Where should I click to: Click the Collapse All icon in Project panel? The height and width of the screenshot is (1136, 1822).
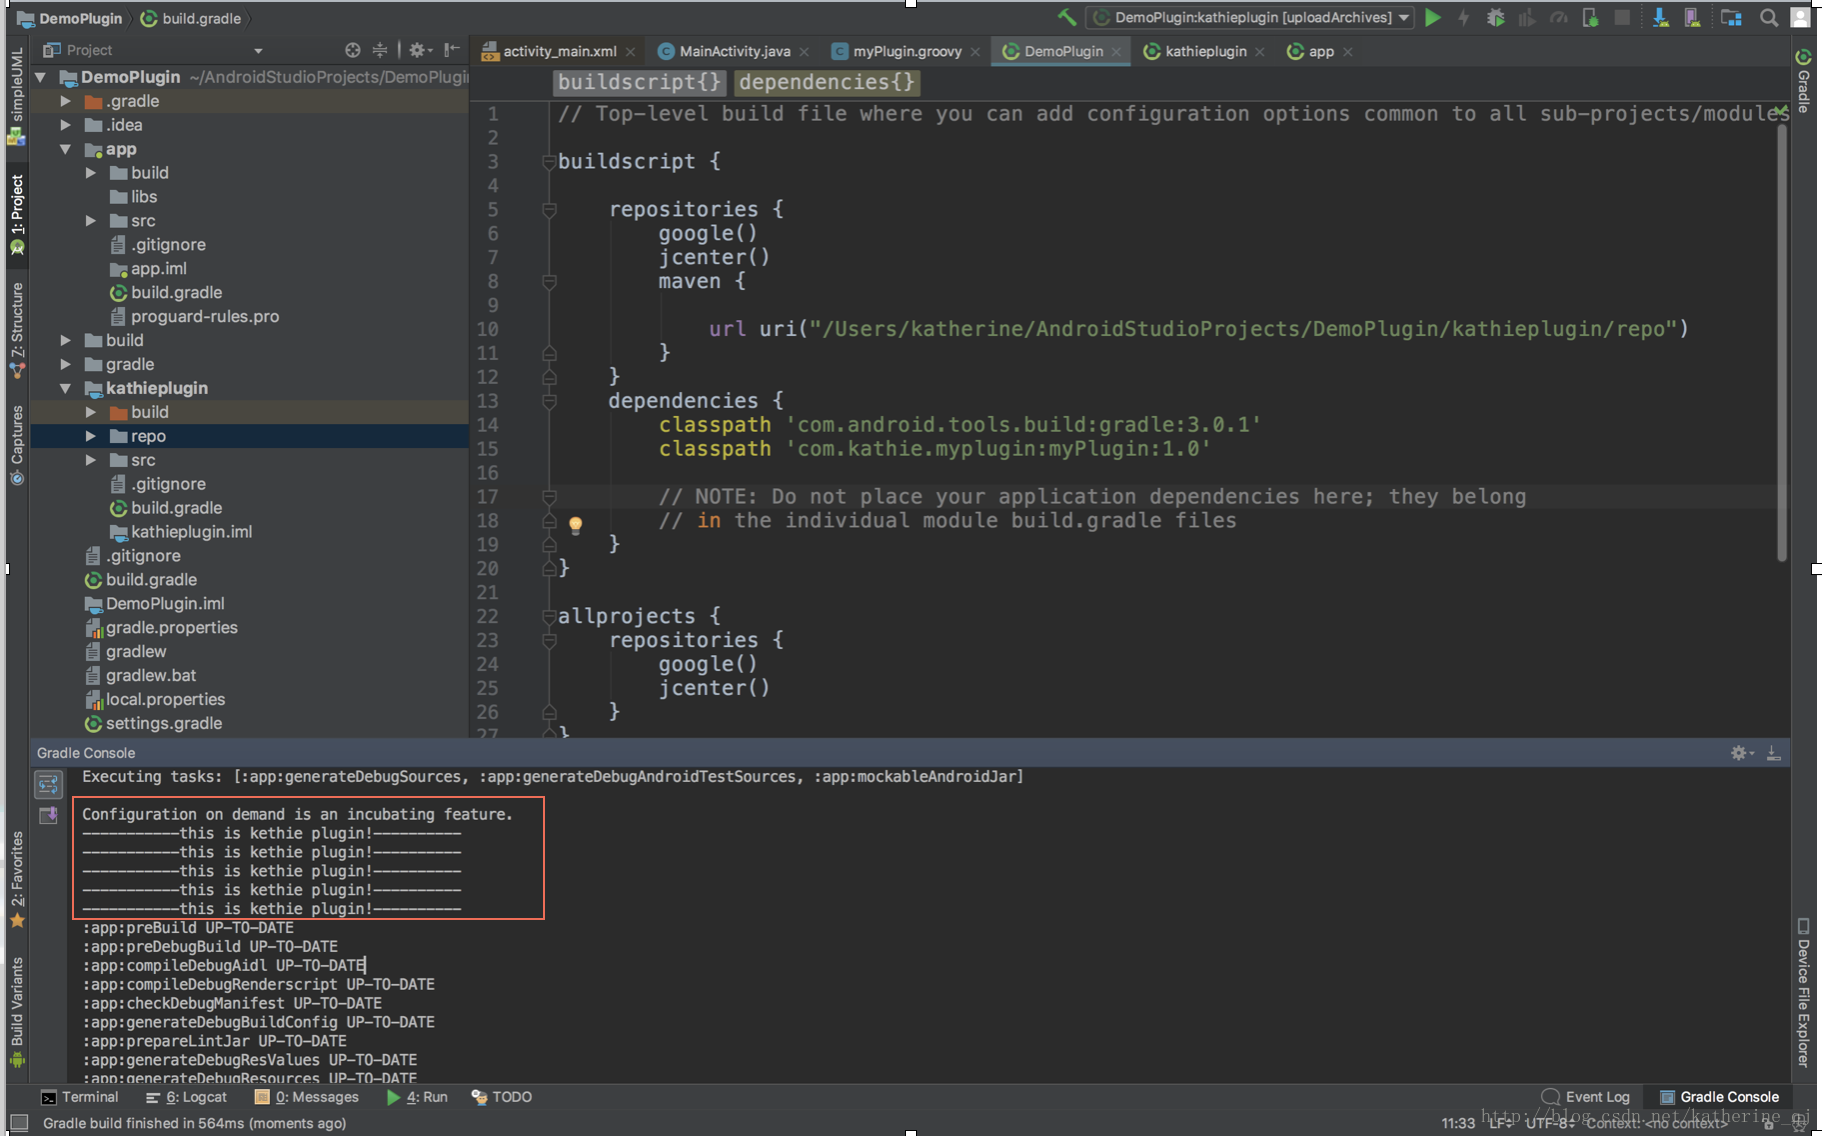click(380, 50)
